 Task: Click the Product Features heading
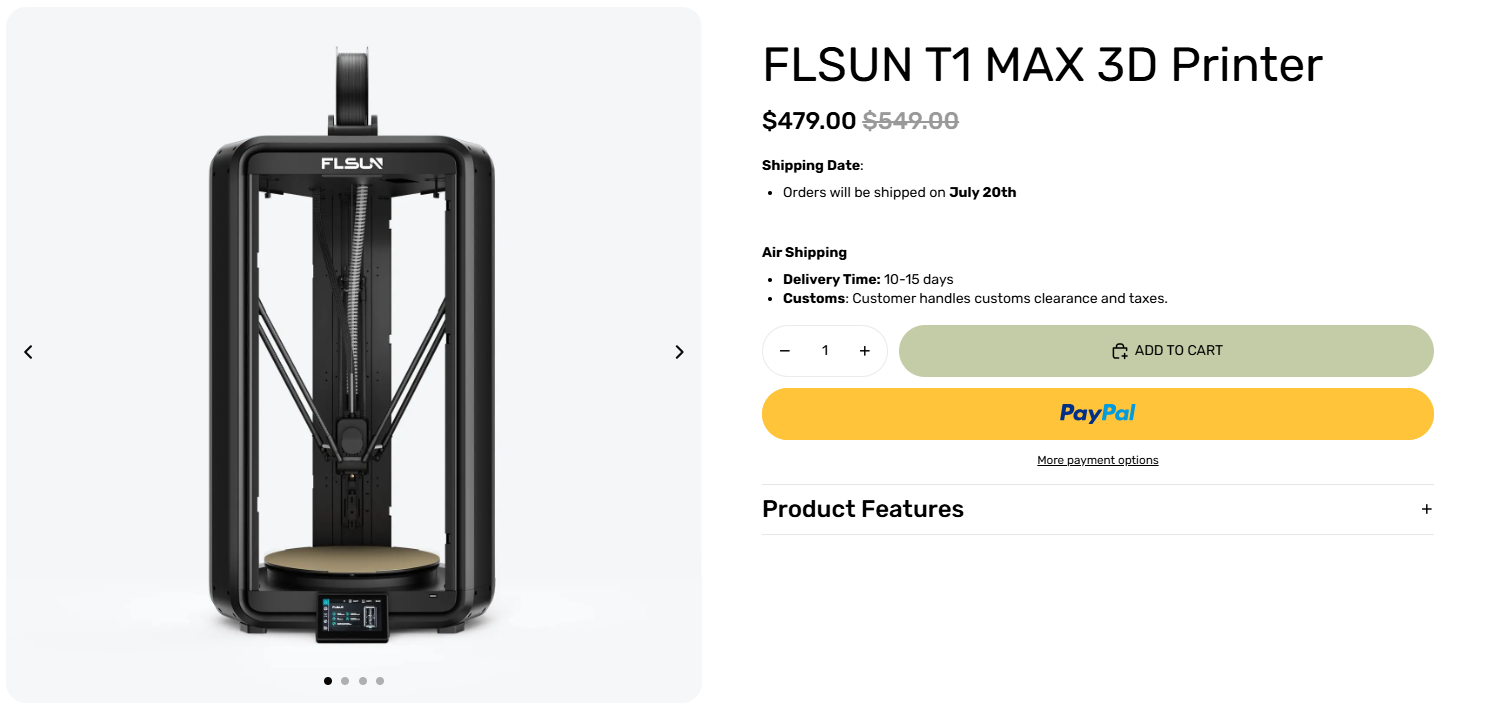(862, 509)
